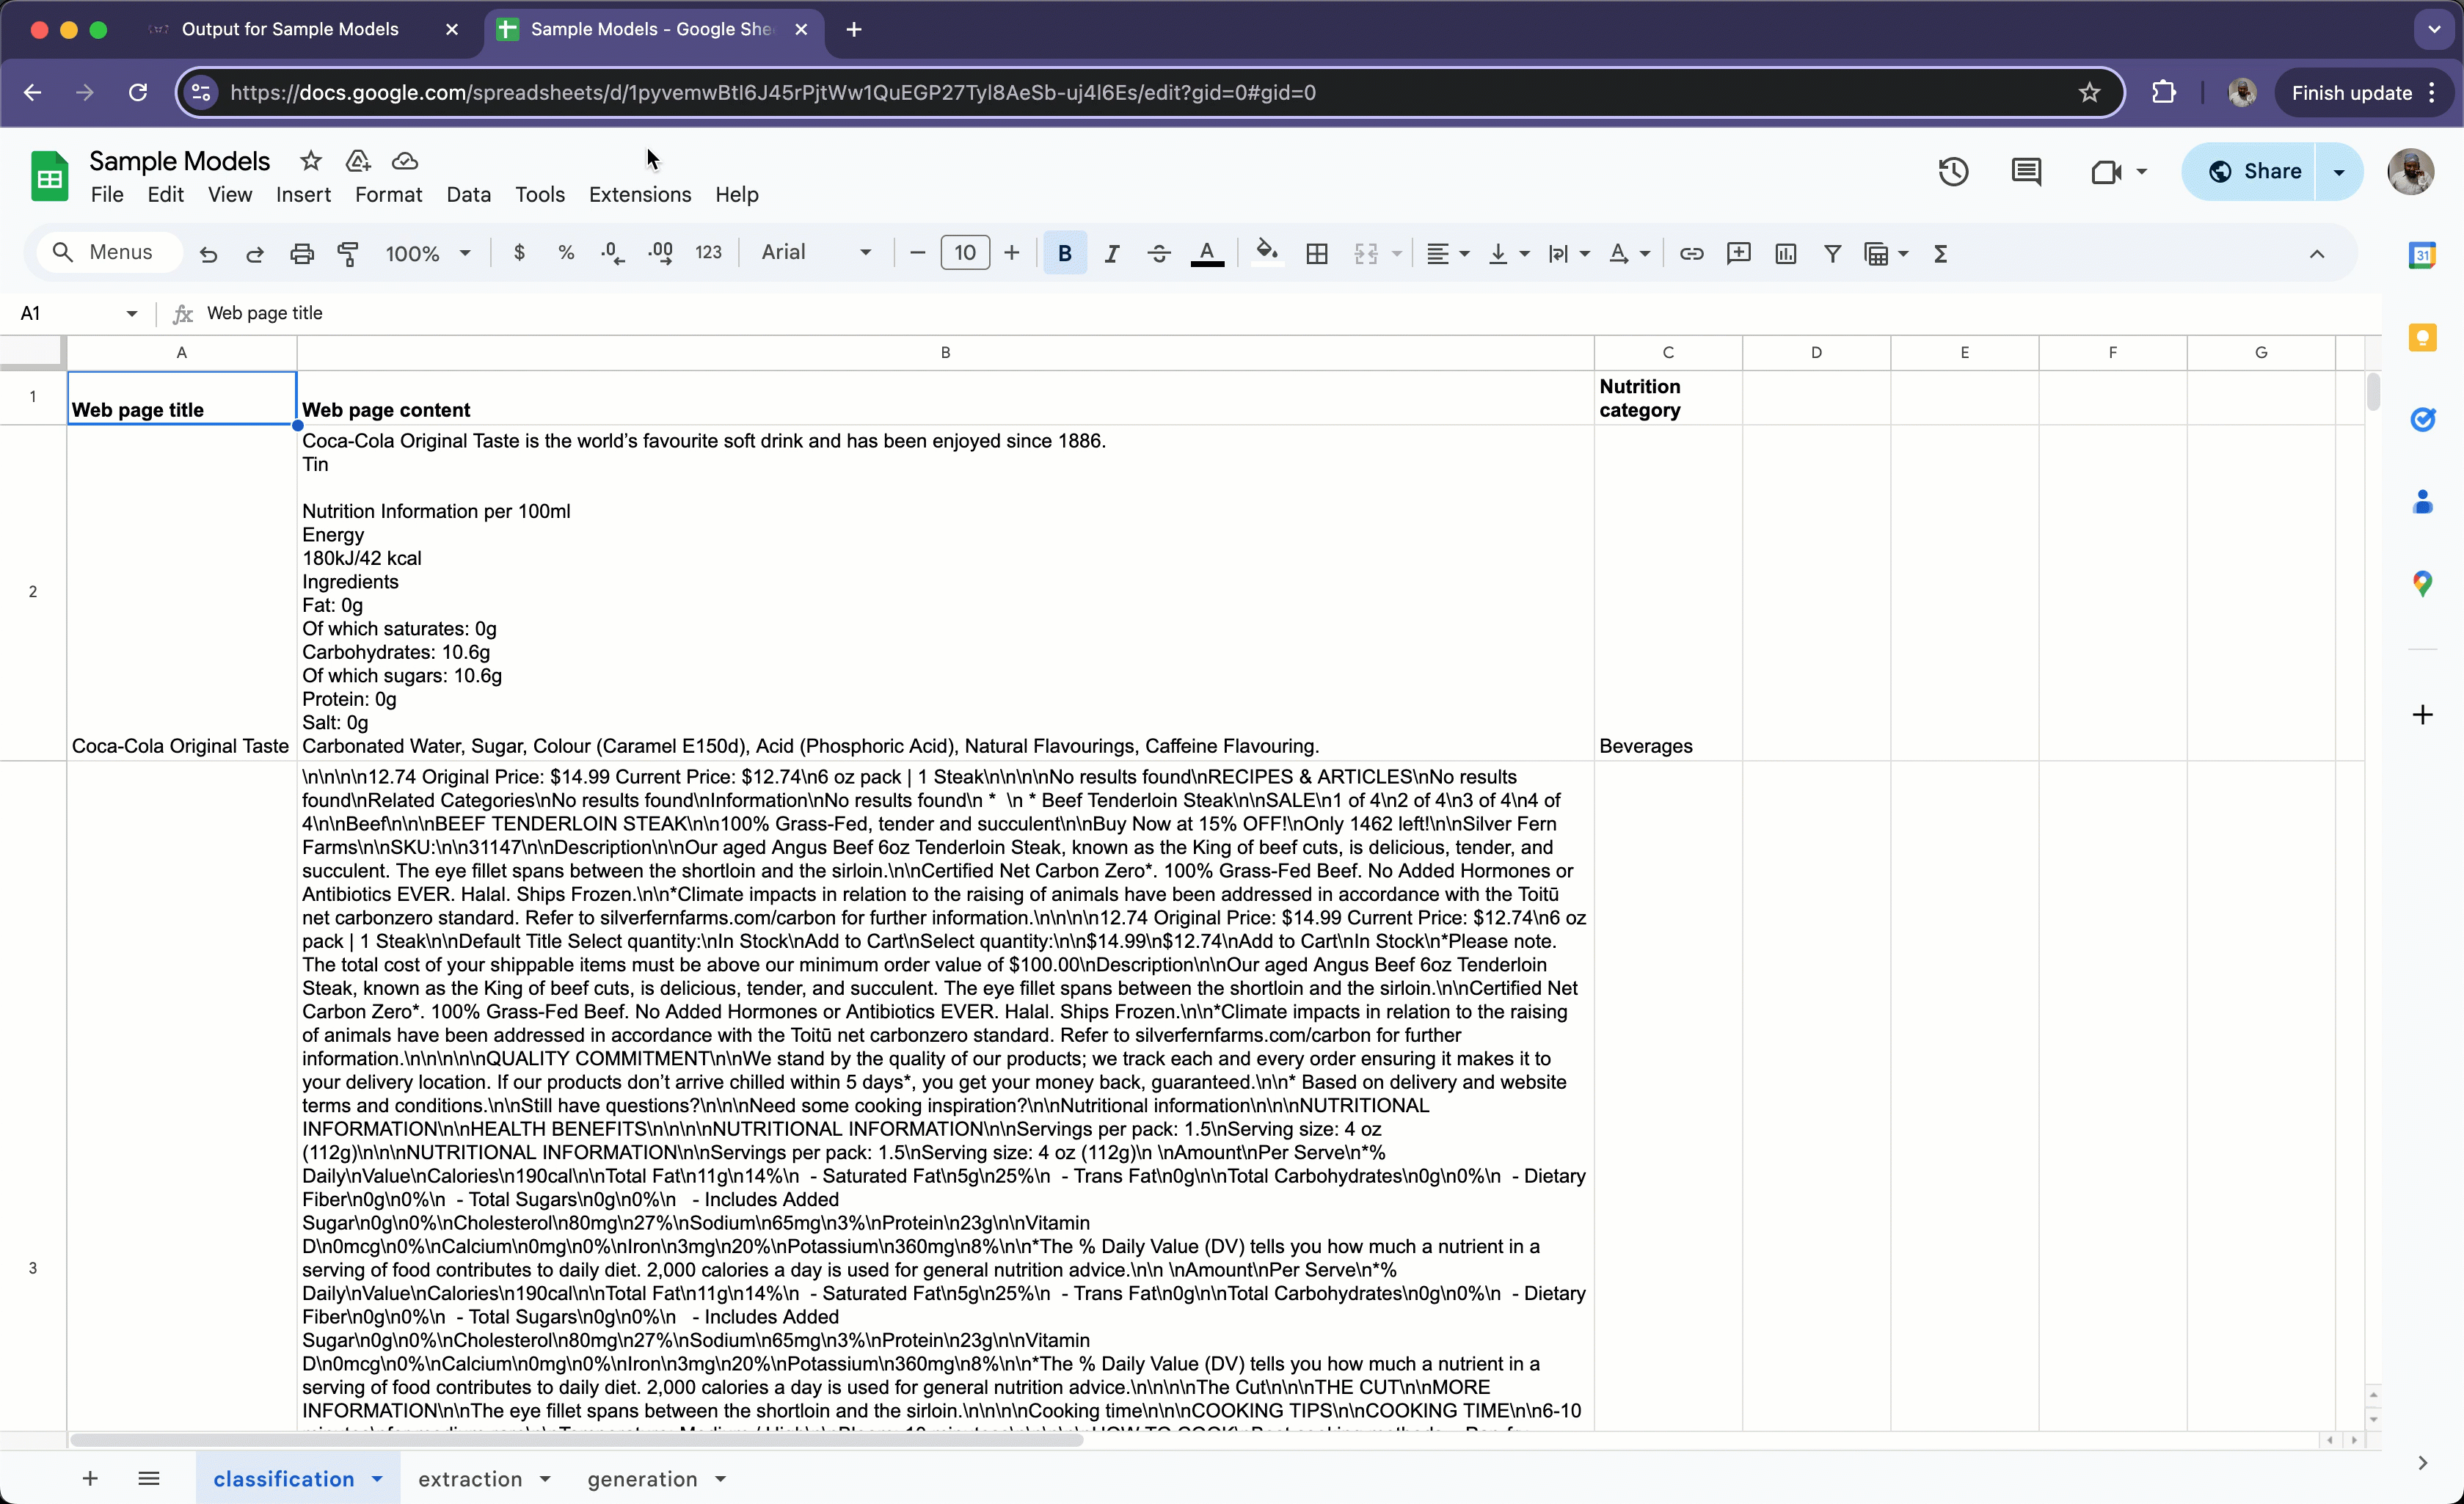Open the Insert menu
2464x1504 pixels.
[303, 195]
